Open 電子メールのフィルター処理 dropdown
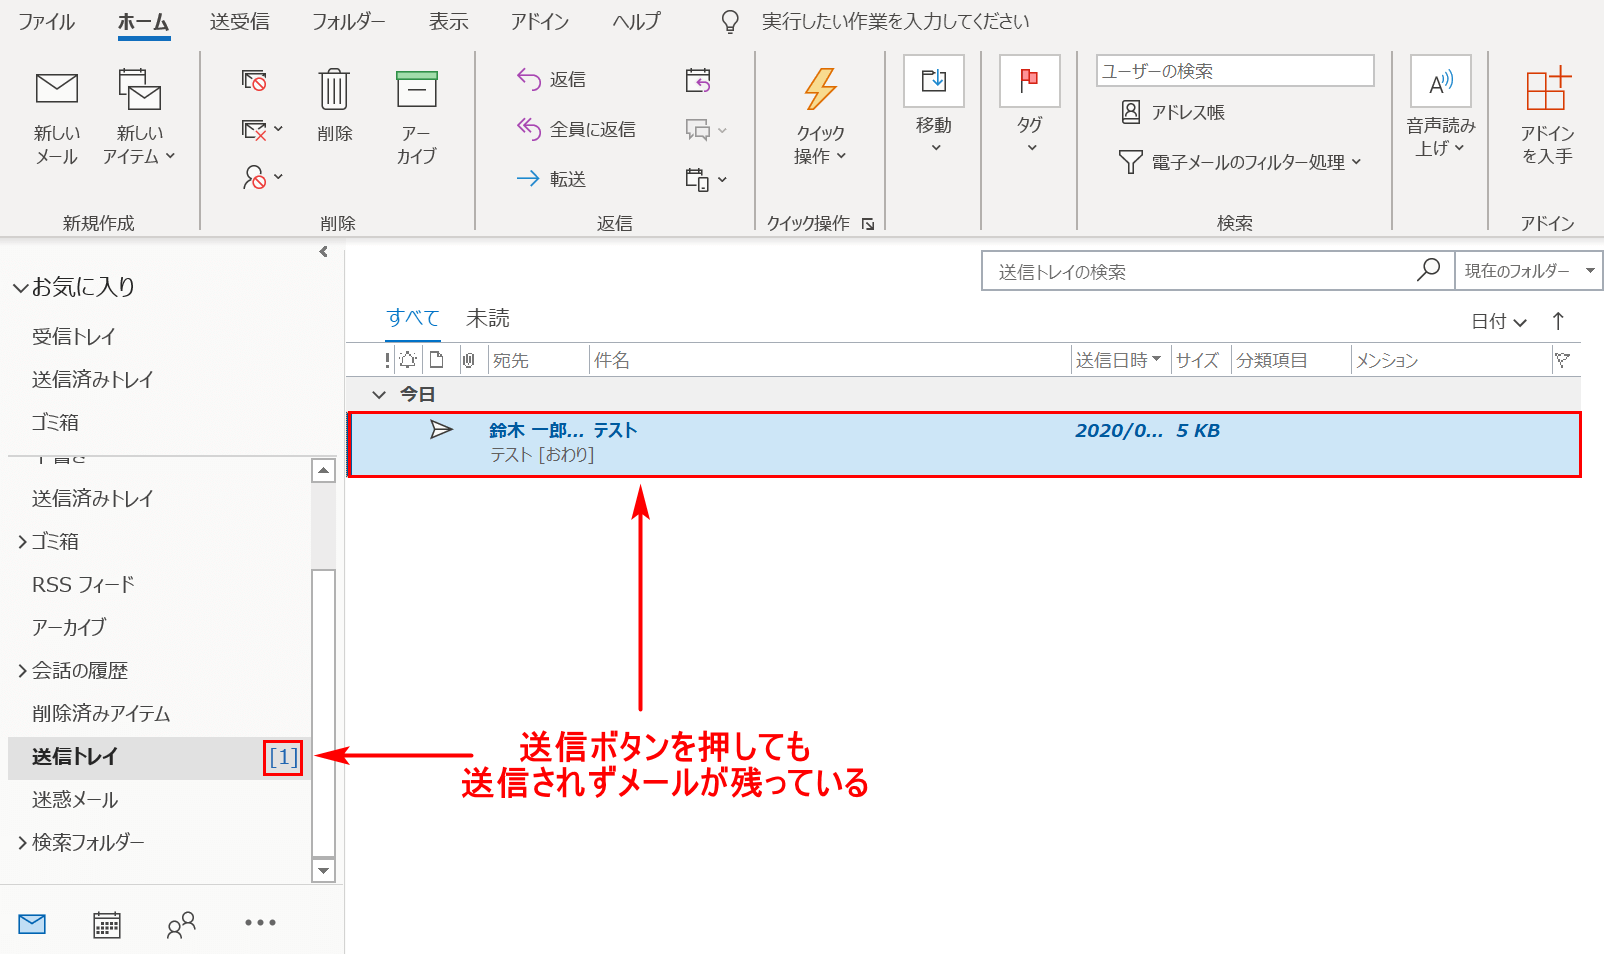 [1240, 162]
